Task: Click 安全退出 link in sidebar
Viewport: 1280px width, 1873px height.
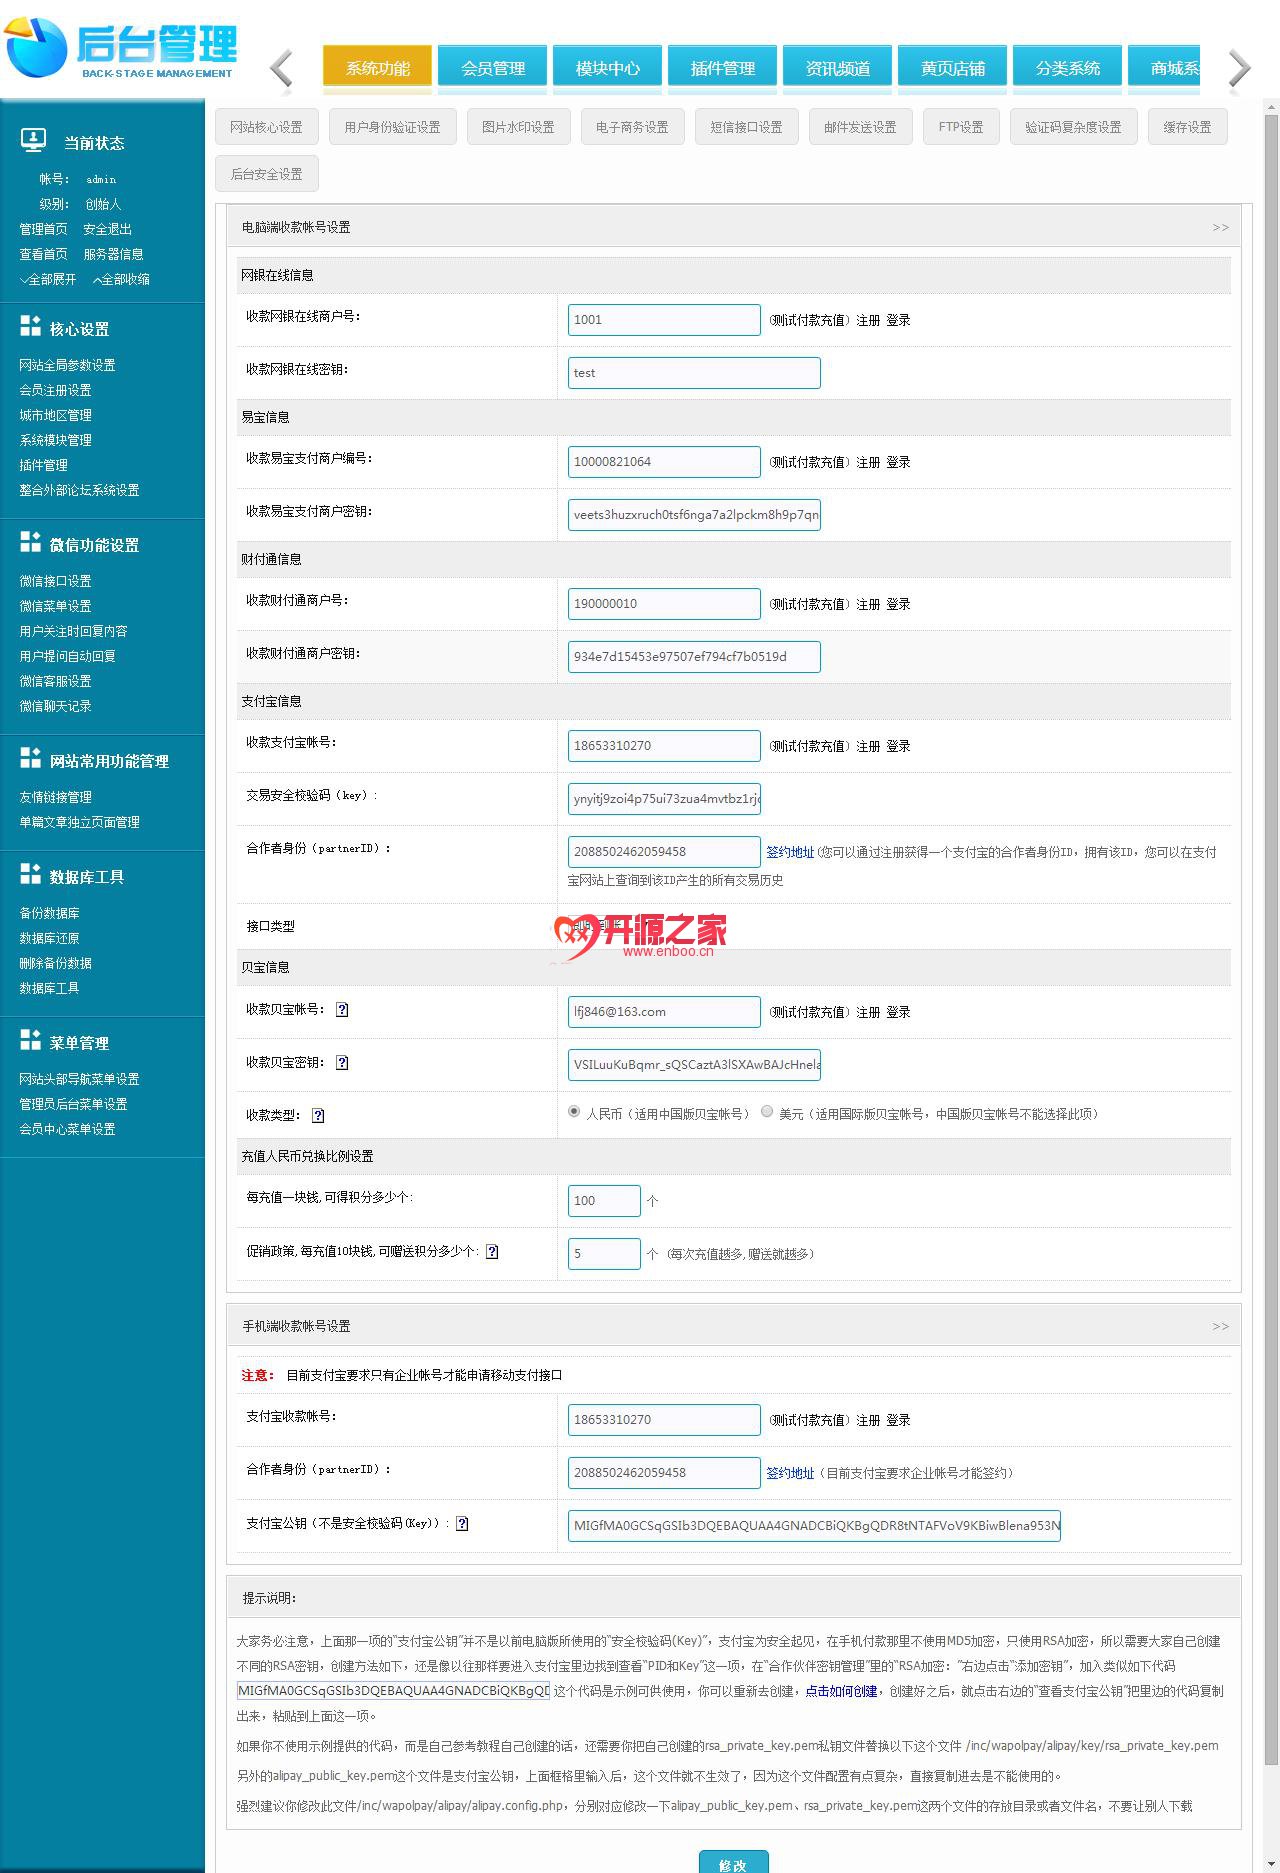Action: pos(108,230)
